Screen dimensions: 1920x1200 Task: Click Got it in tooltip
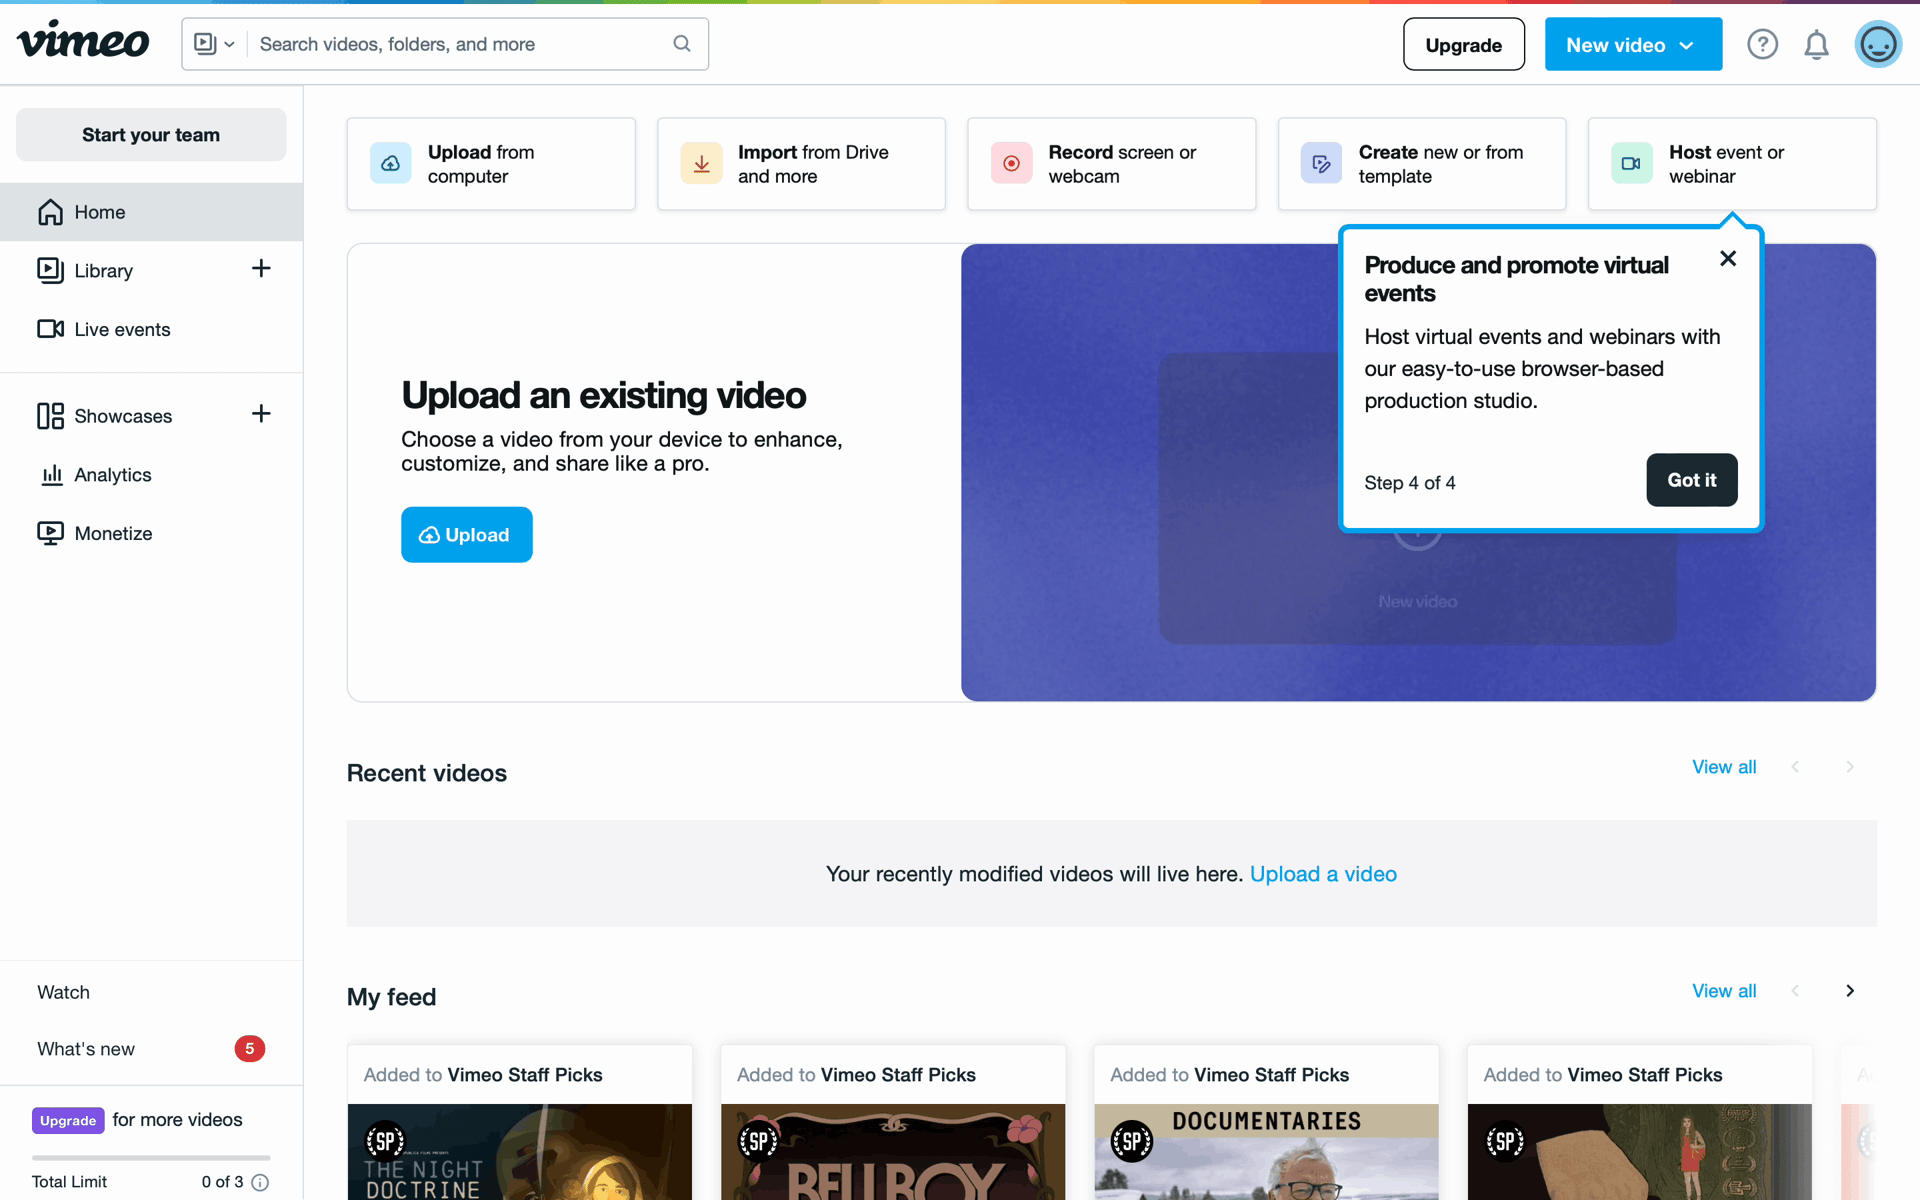(1692, 480)
